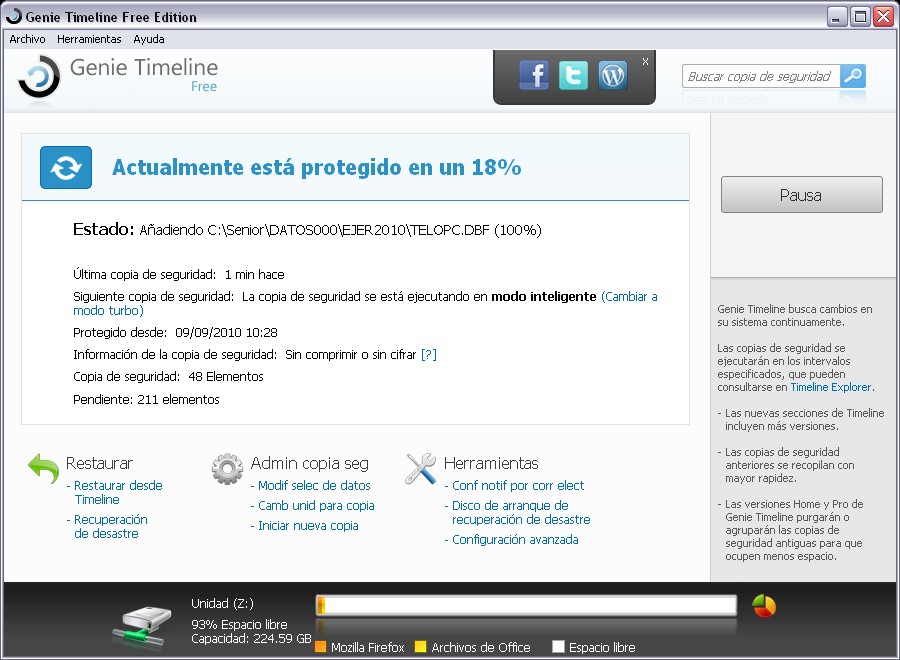Click the green Restaurar arrow icon

[x=44, y=468]
